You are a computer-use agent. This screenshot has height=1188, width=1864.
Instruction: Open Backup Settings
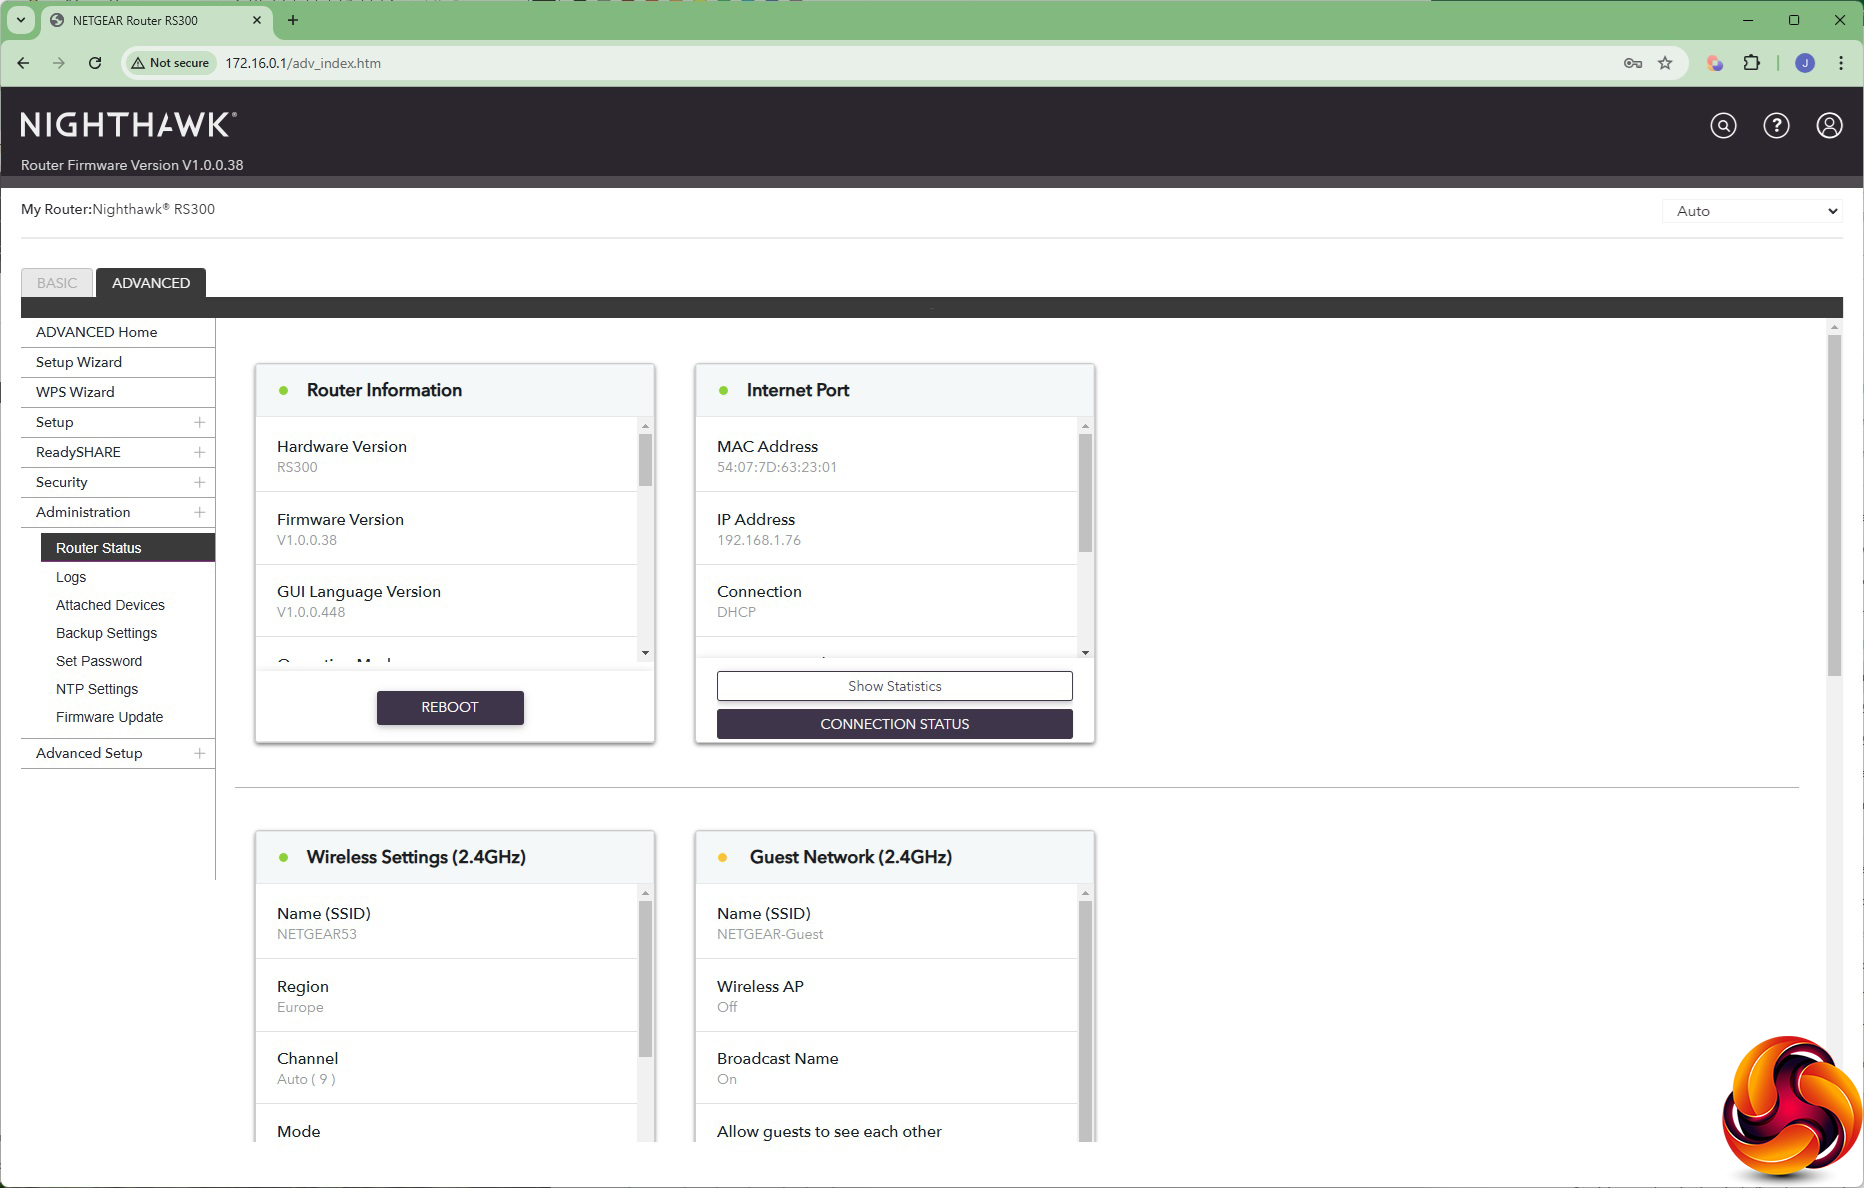pyautogui.click(x=106, y=633)
